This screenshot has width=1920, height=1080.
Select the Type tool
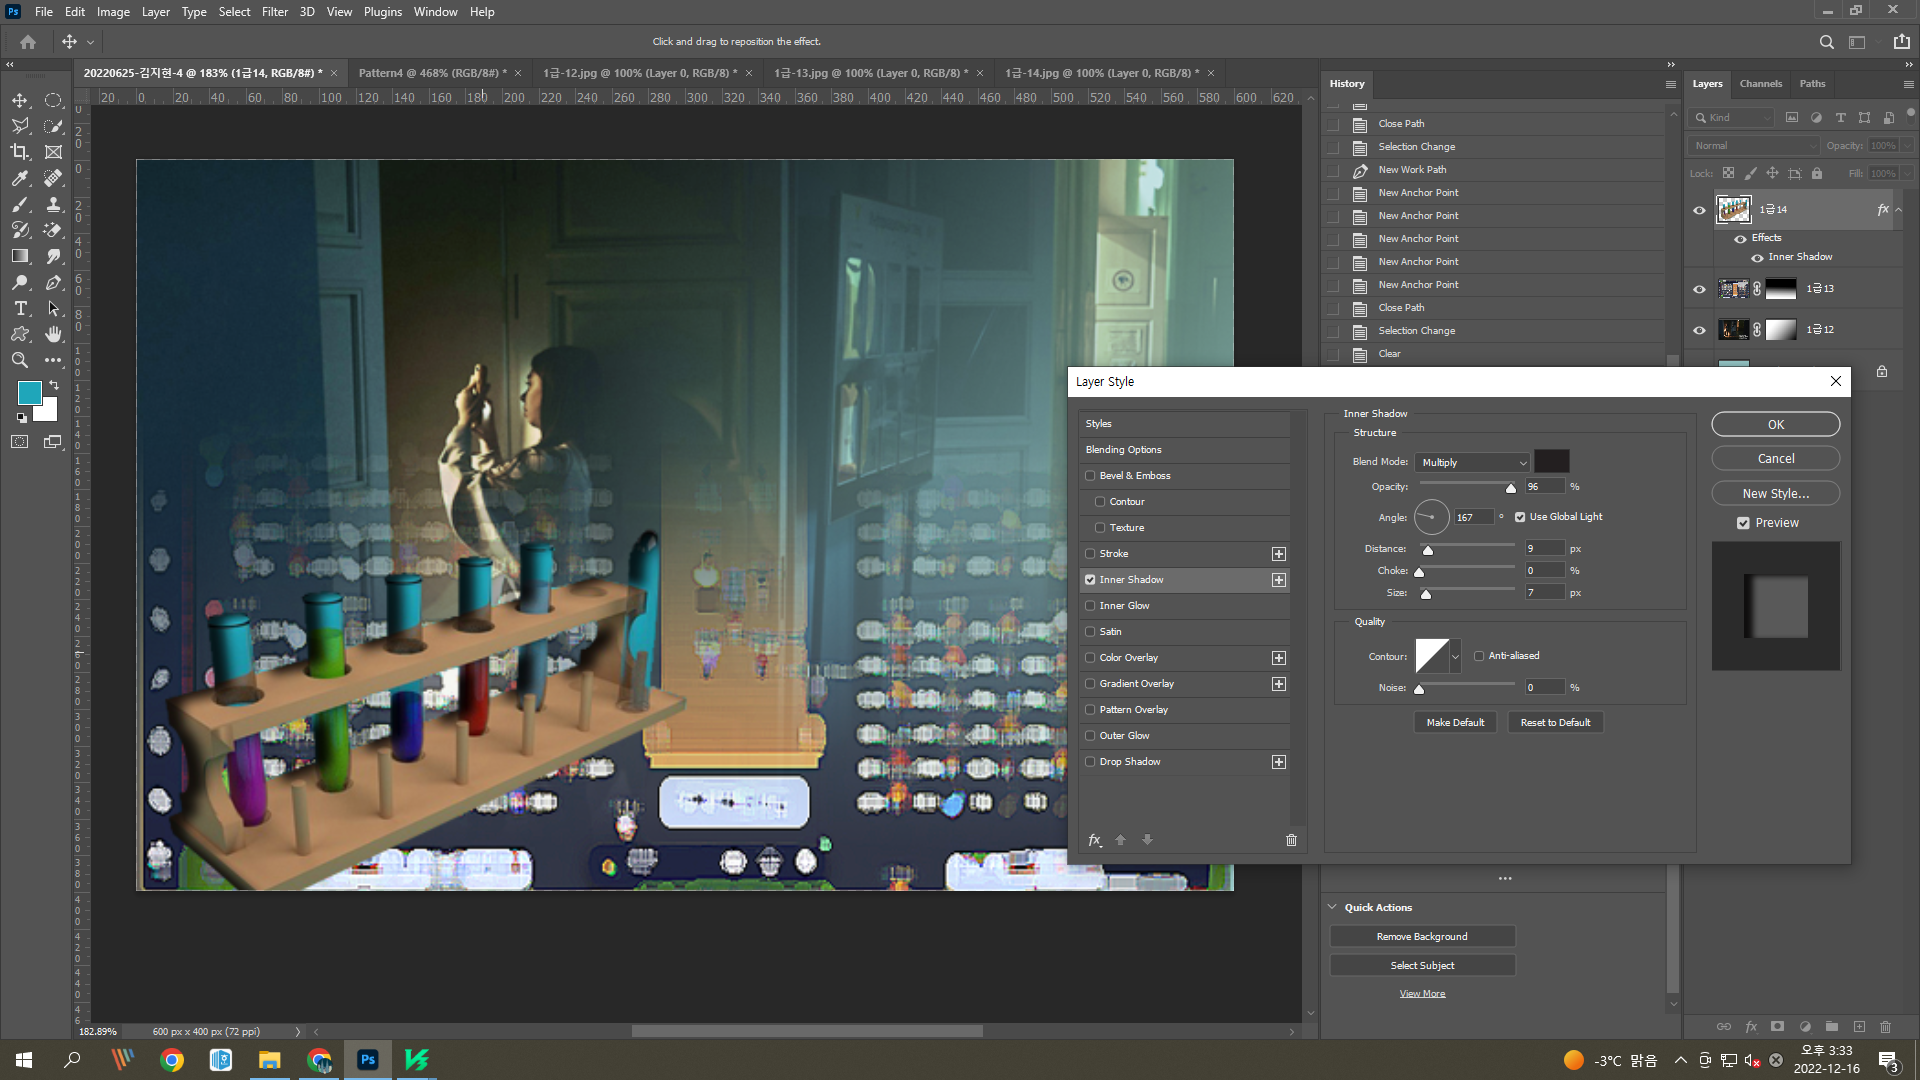coord(20,308)
